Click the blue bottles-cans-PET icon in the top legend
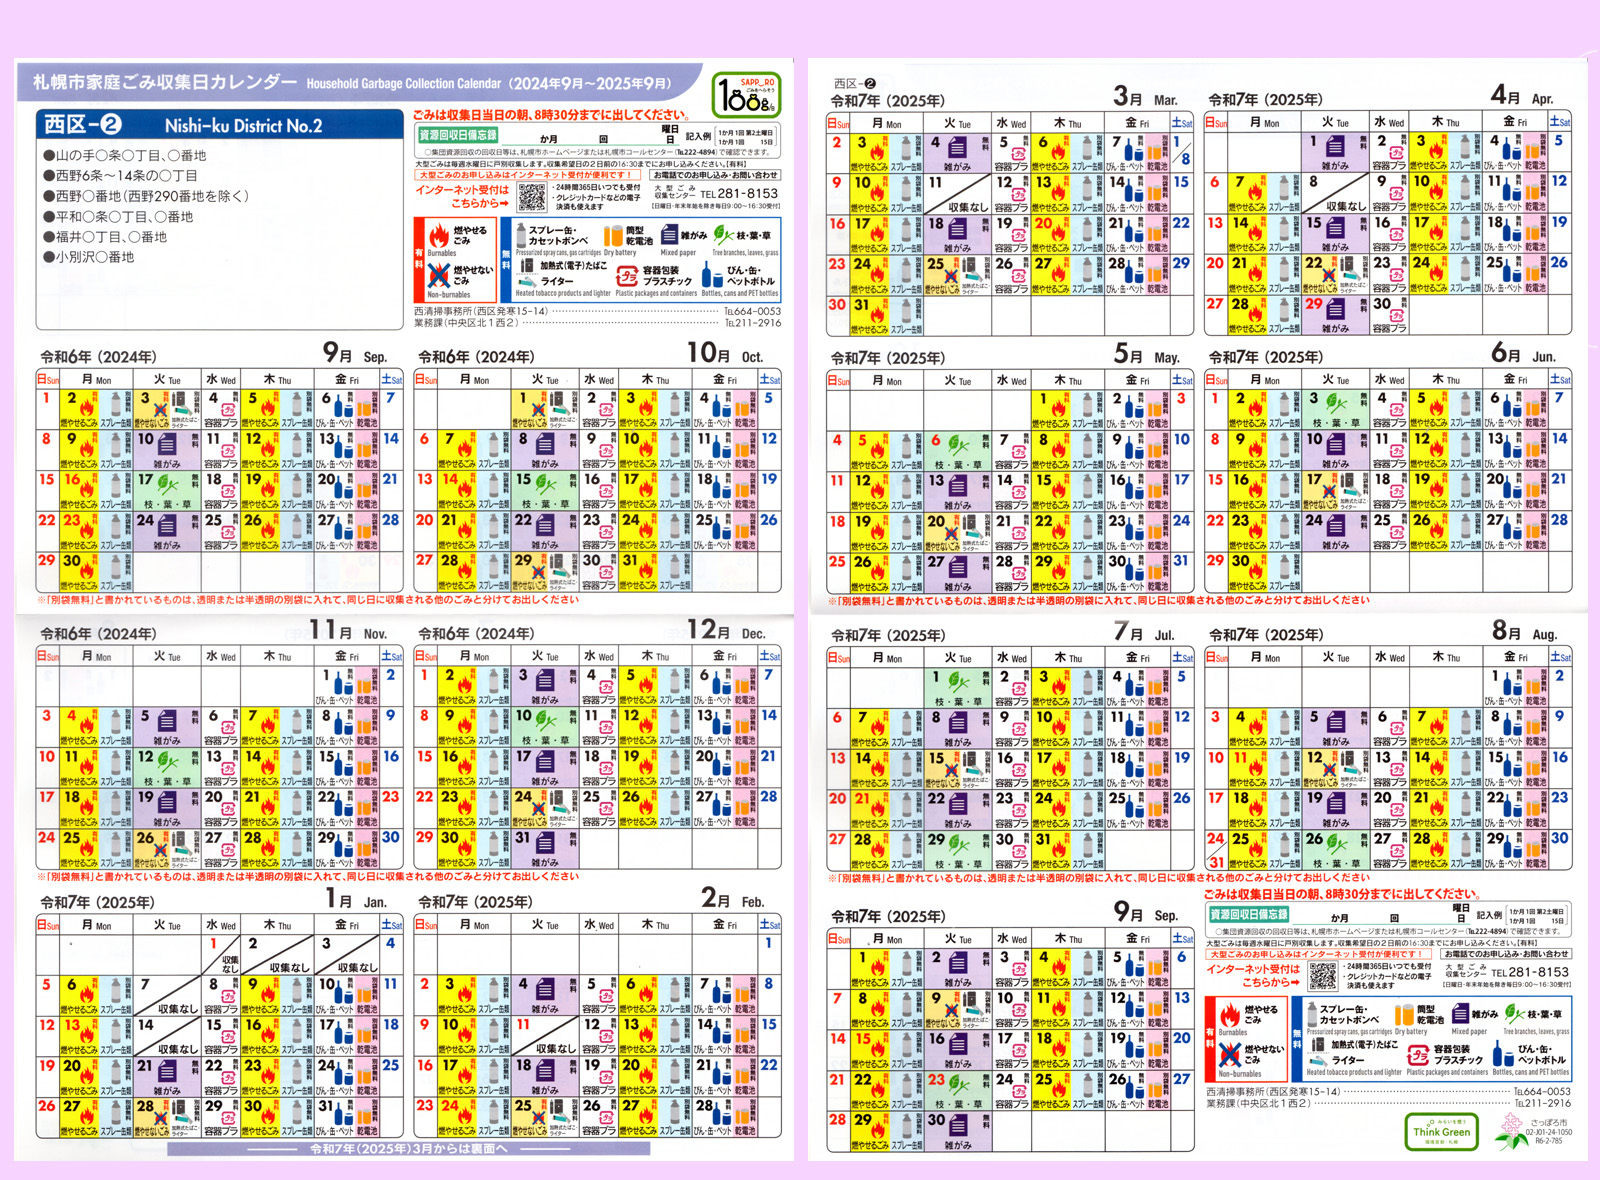This screenshot has width=1600, height=1180. pos(711,276)
